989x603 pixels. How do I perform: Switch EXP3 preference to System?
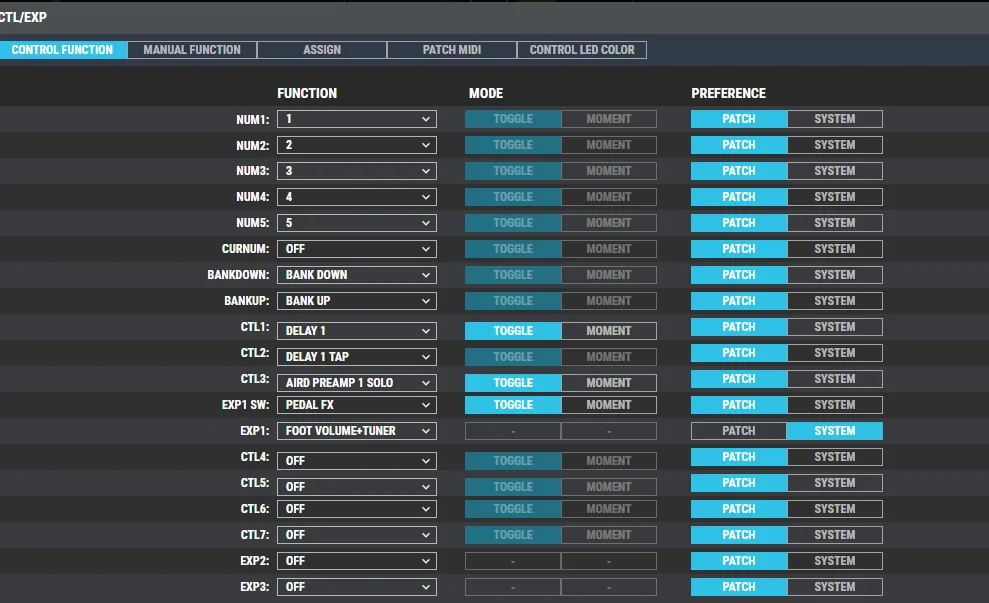(834, 587)
